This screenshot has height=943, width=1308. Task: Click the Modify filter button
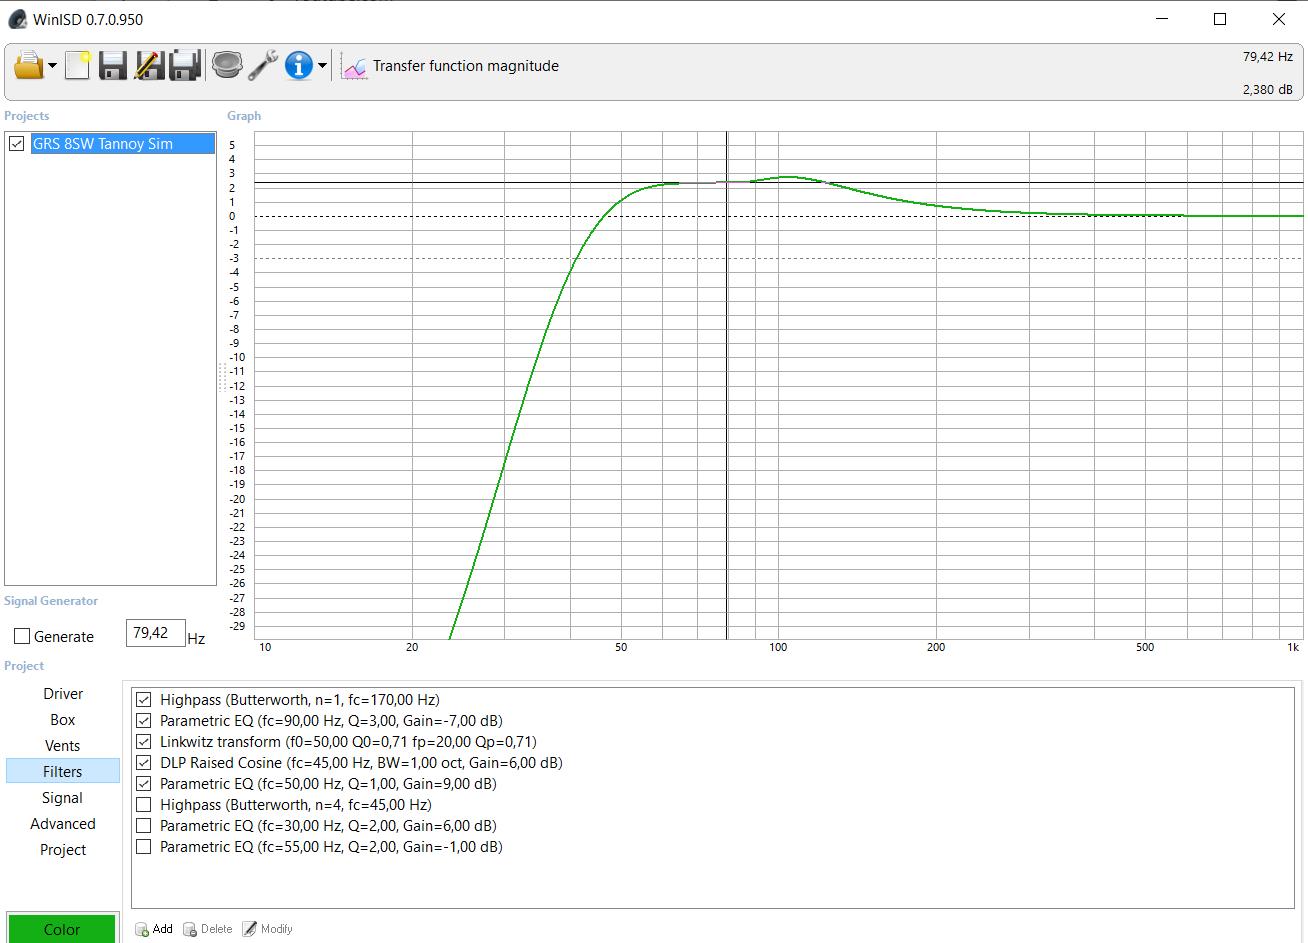pyautogui.click(x=268, y=929)
